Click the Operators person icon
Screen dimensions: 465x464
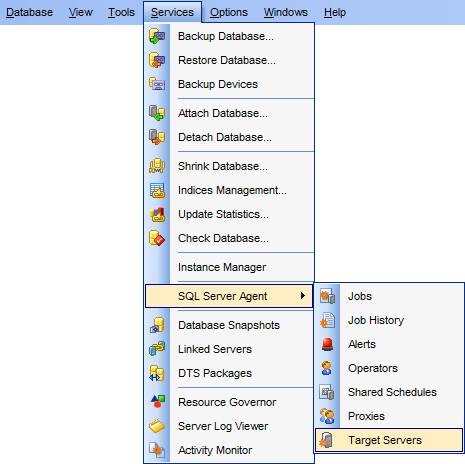pos(327,368)
